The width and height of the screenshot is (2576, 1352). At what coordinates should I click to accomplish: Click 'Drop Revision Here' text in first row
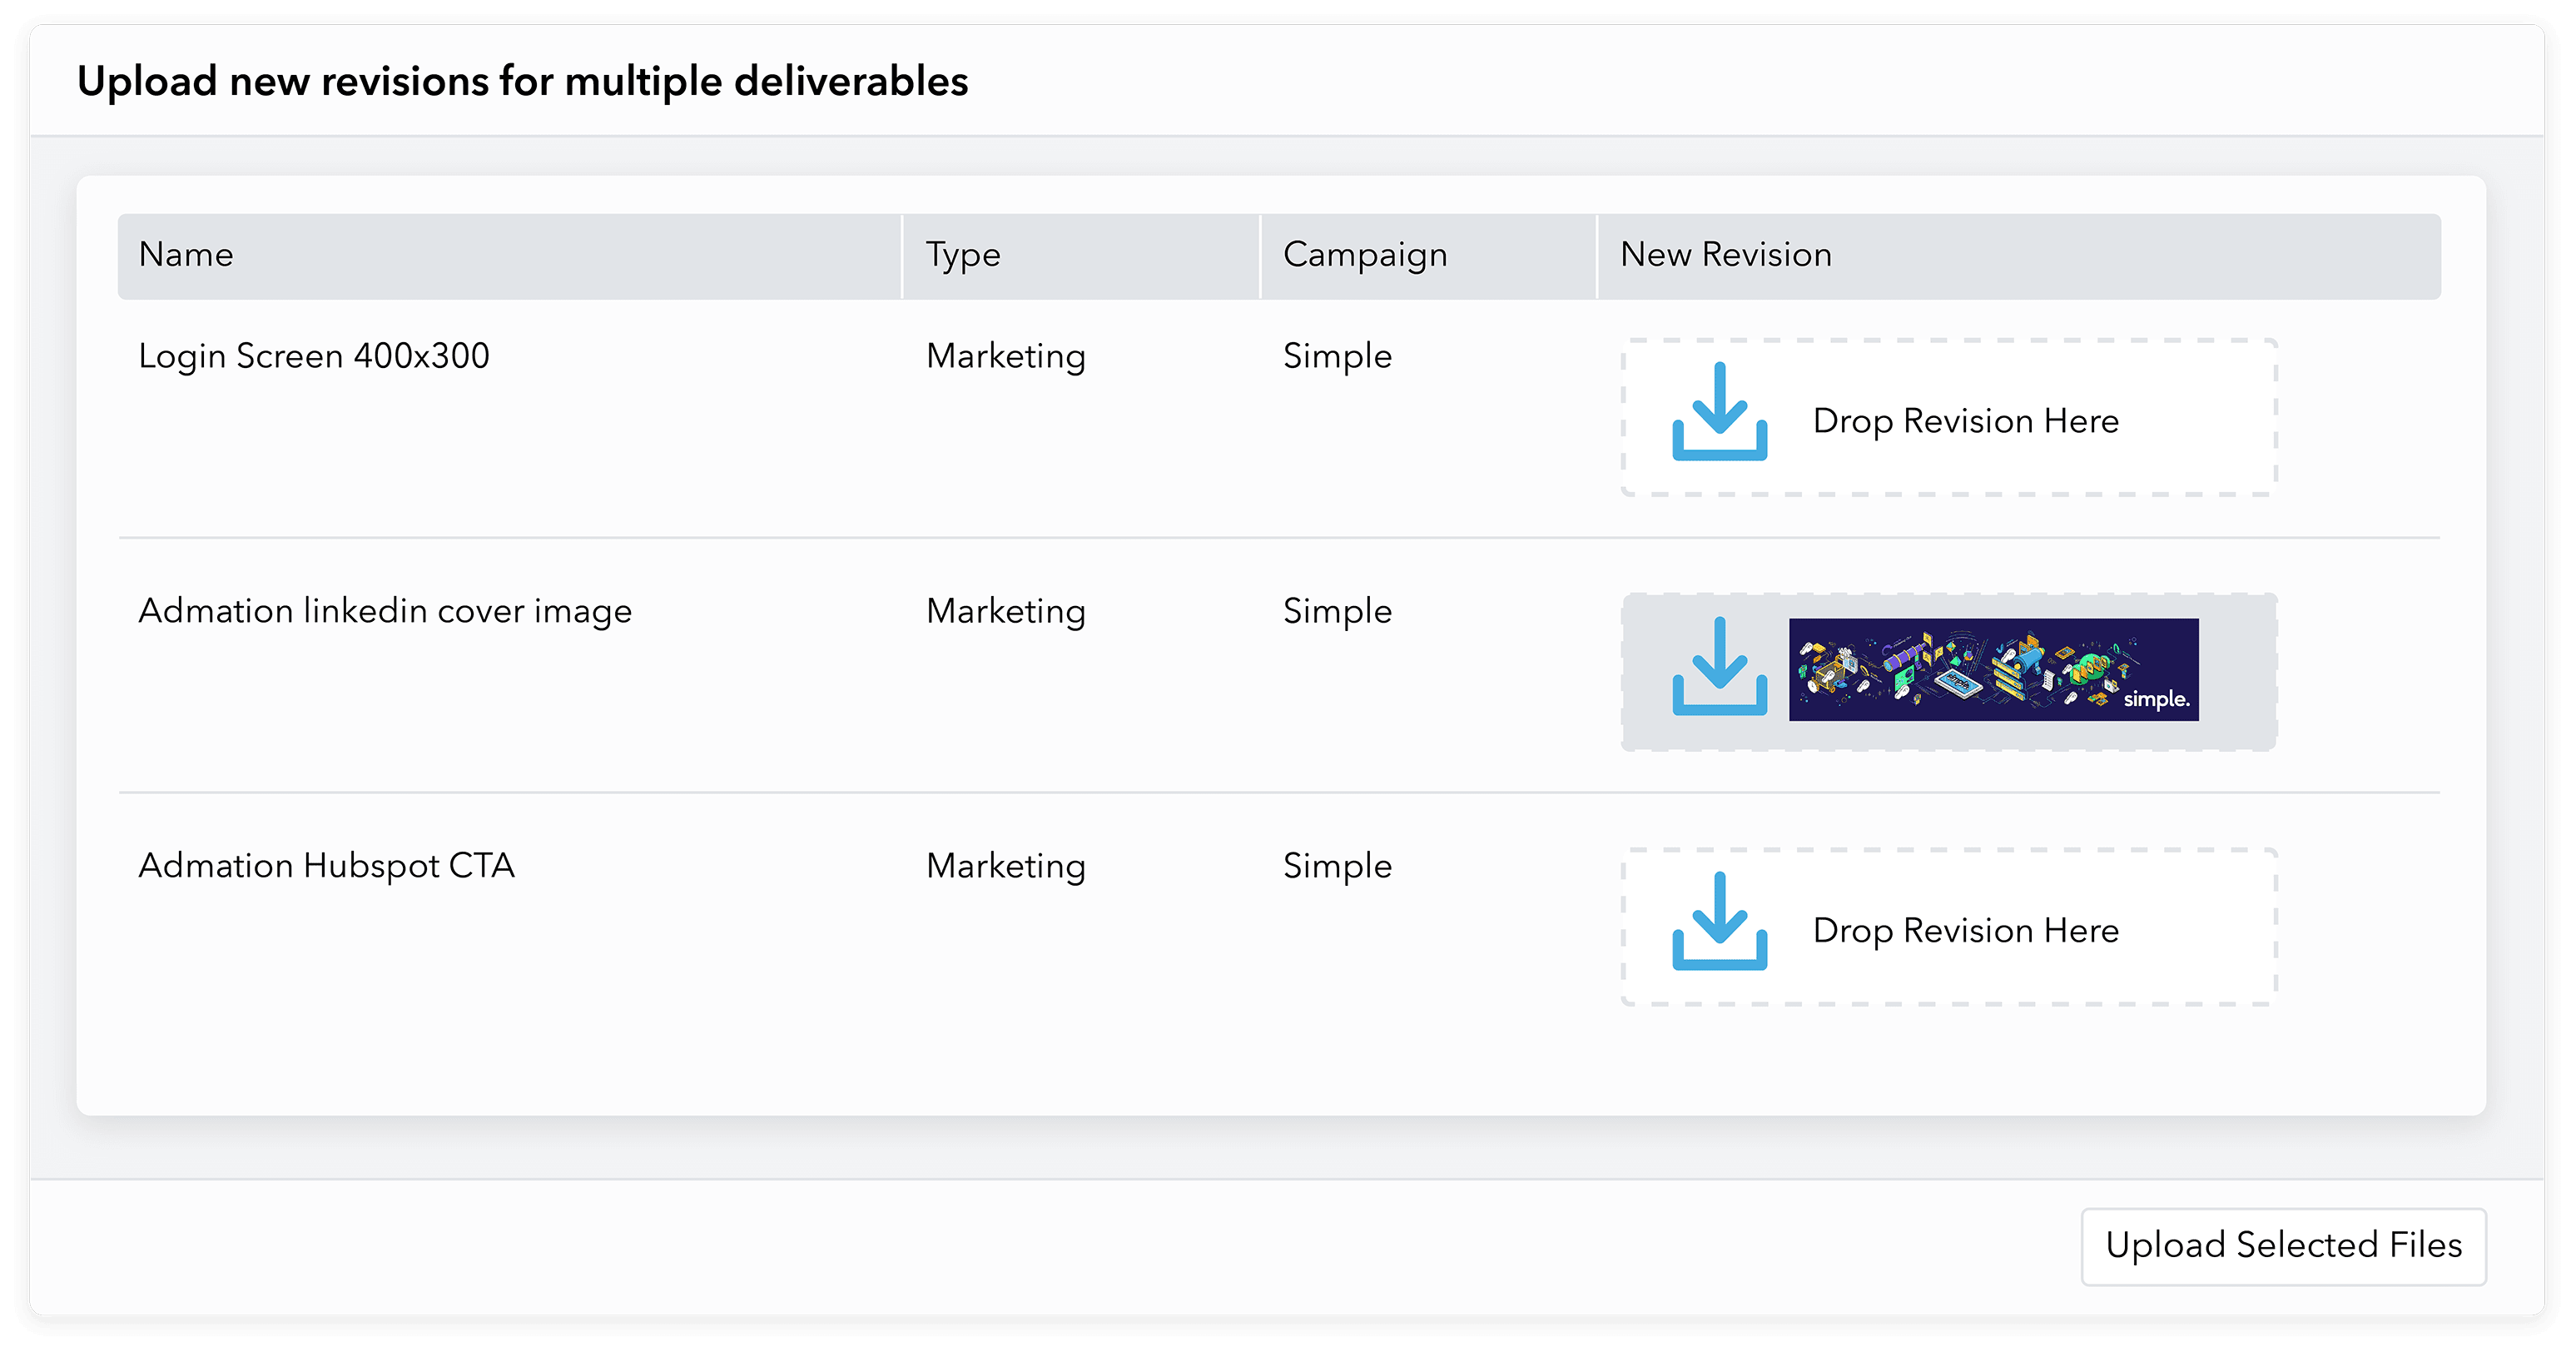(x=1965, y=421)
